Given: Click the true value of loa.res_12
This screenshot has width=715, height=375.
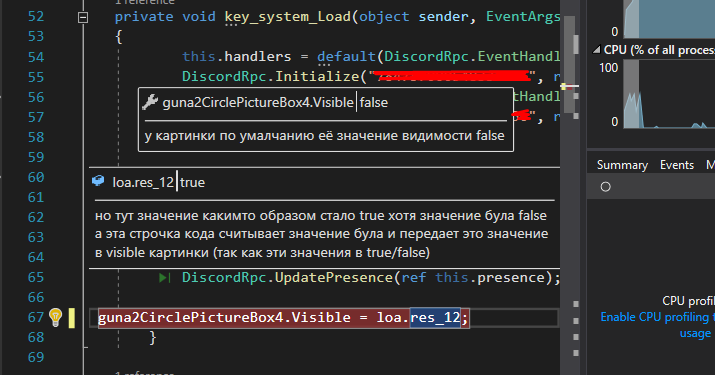Looking at the screenshot, I should click(x=192, y=182).
